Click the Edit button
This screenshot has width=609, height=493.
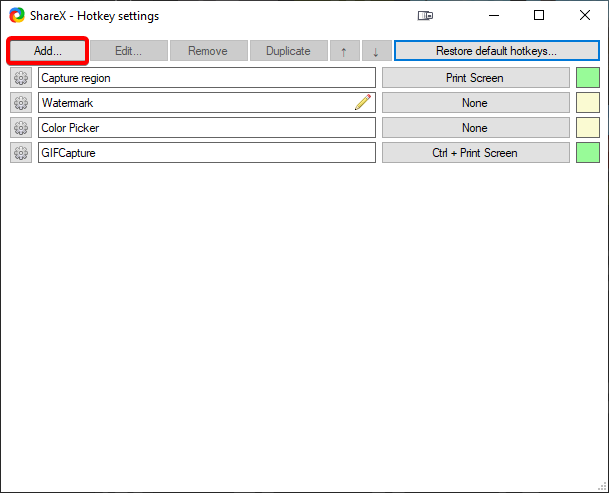pos(129,51)
